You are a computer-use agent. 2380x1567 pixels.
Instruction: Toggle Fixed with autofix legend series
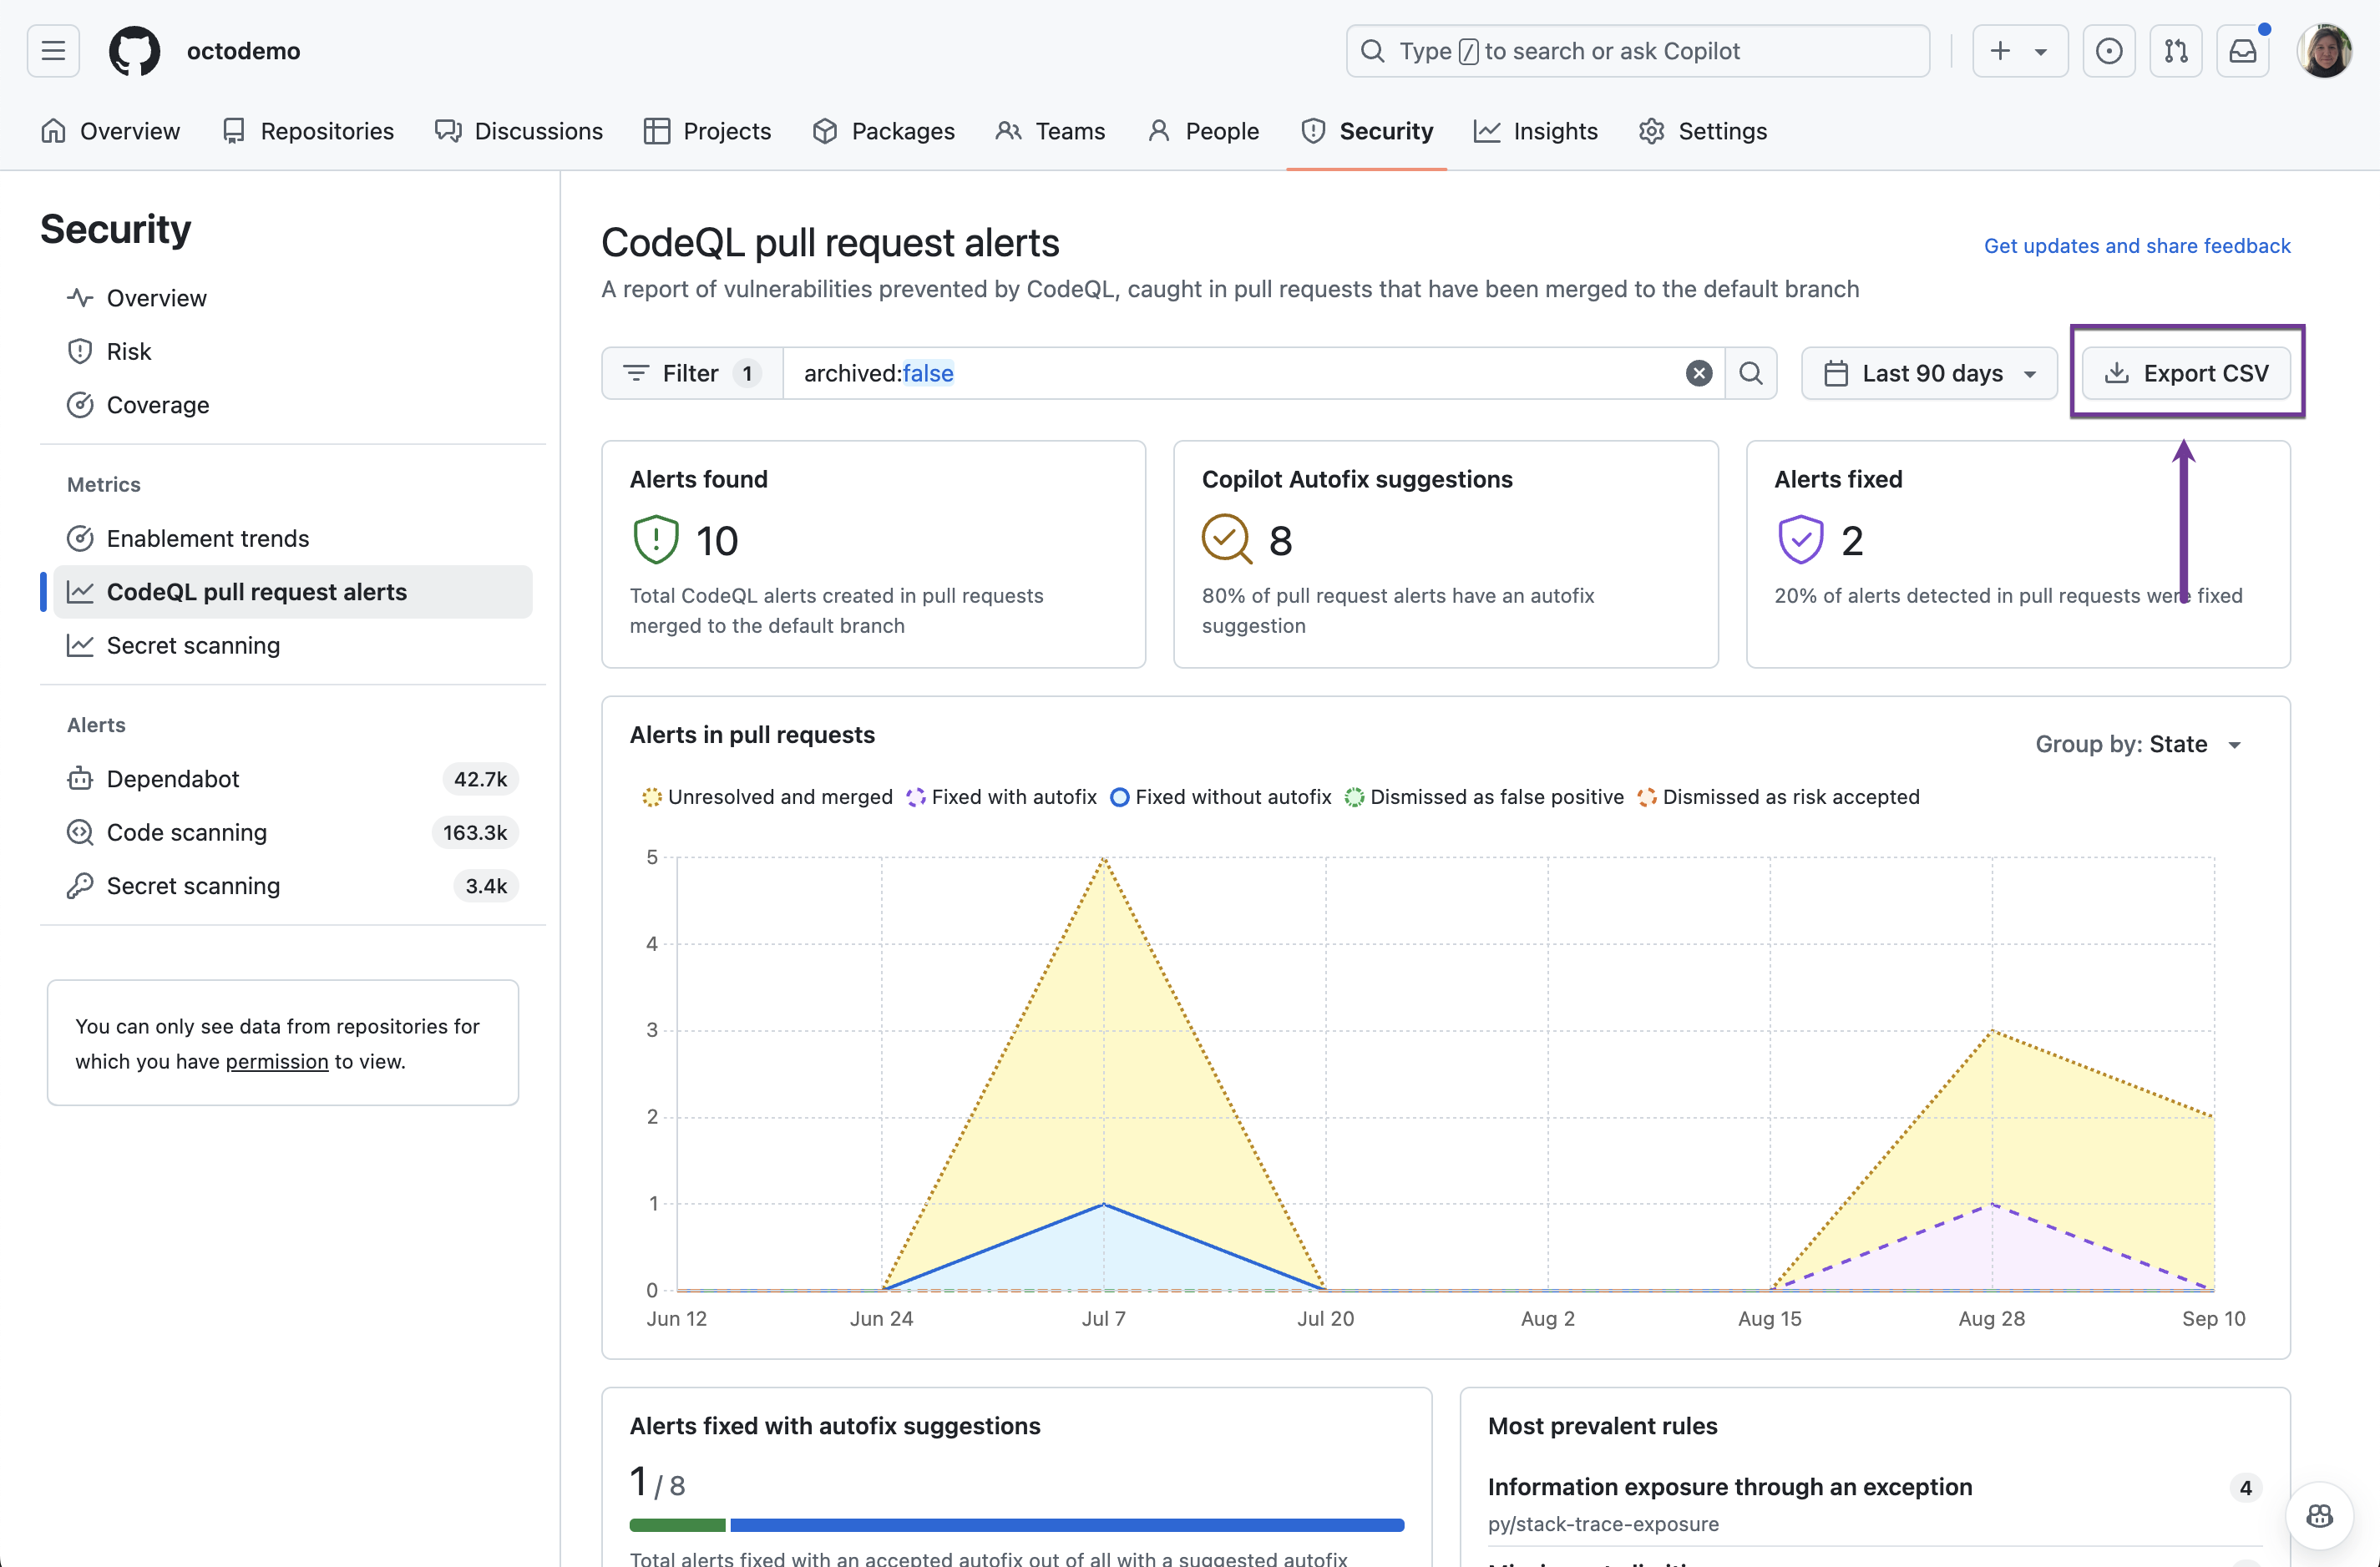[1001, 797]
